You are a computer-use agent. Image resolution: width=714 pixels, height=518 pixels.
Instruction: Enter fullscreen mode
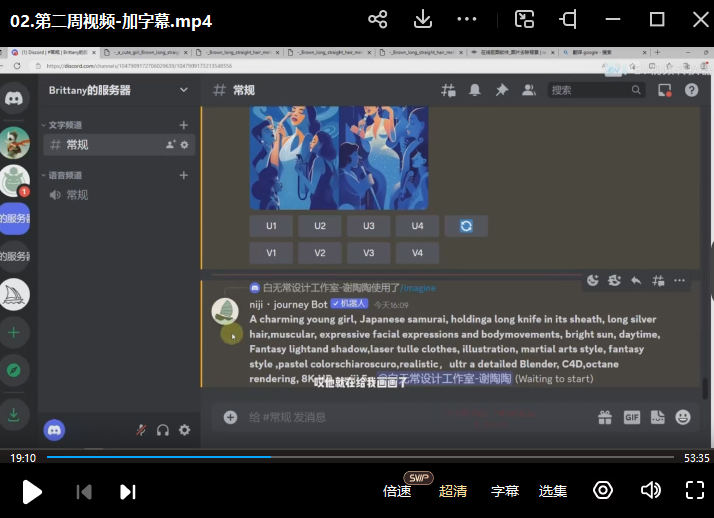[x=695, y=490]
